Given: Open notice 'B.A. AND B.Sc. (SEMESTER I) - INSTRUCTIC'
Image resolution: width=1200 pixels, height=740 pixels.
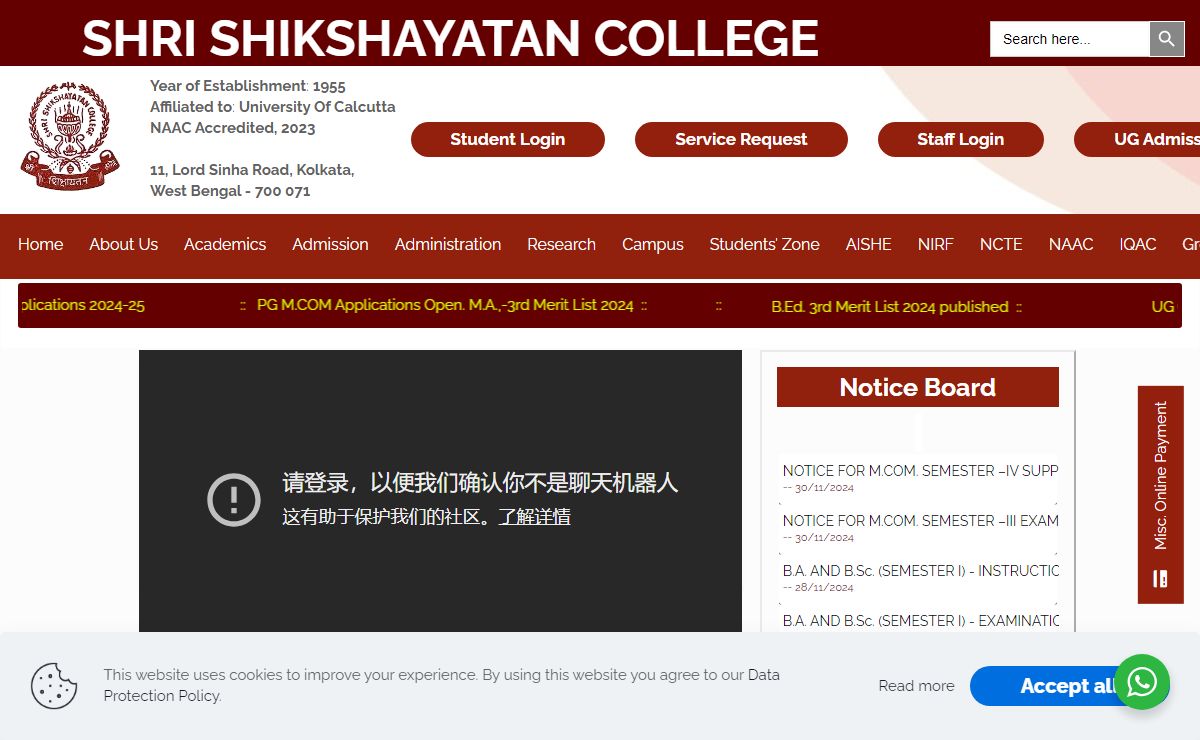Looking at the screenshot, I should [x=918, y=570].
